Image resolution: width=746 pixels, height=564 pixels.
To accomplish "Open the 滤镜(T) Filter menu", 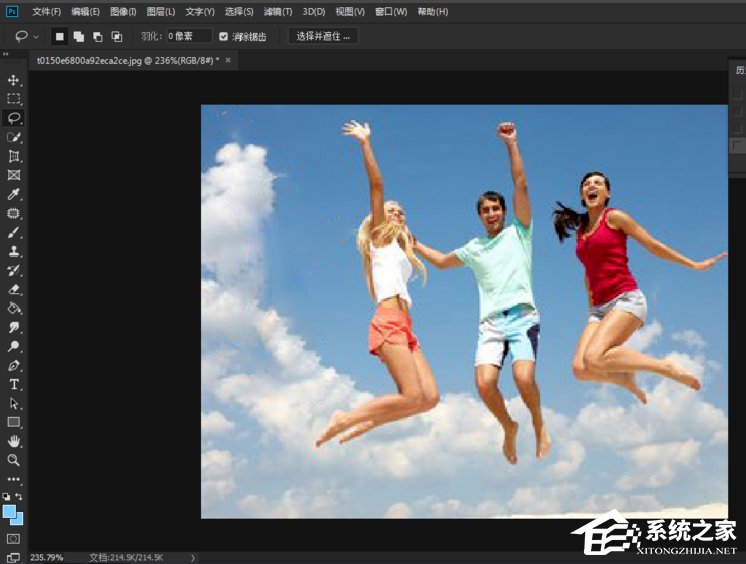I will (278, 11).
